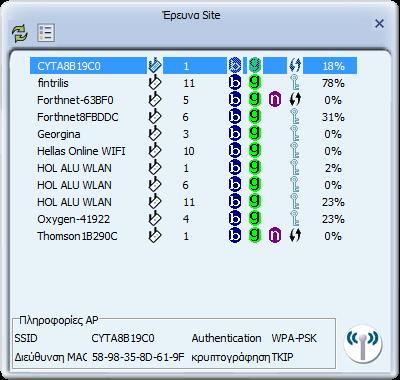Click the 18% signal value for CYTA8B19C0

pyautogui.click(x=333, y=66)
